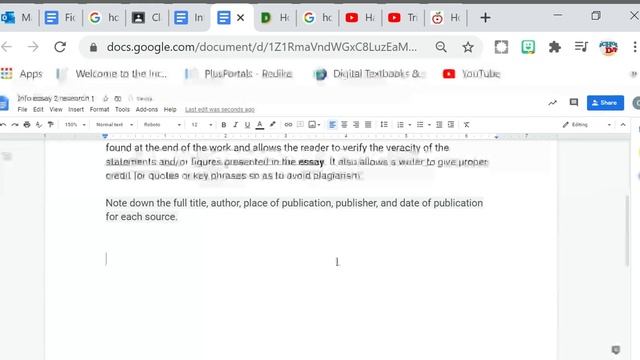Open line spacing options
Screen dimensions: 640x360
(384, 124)
